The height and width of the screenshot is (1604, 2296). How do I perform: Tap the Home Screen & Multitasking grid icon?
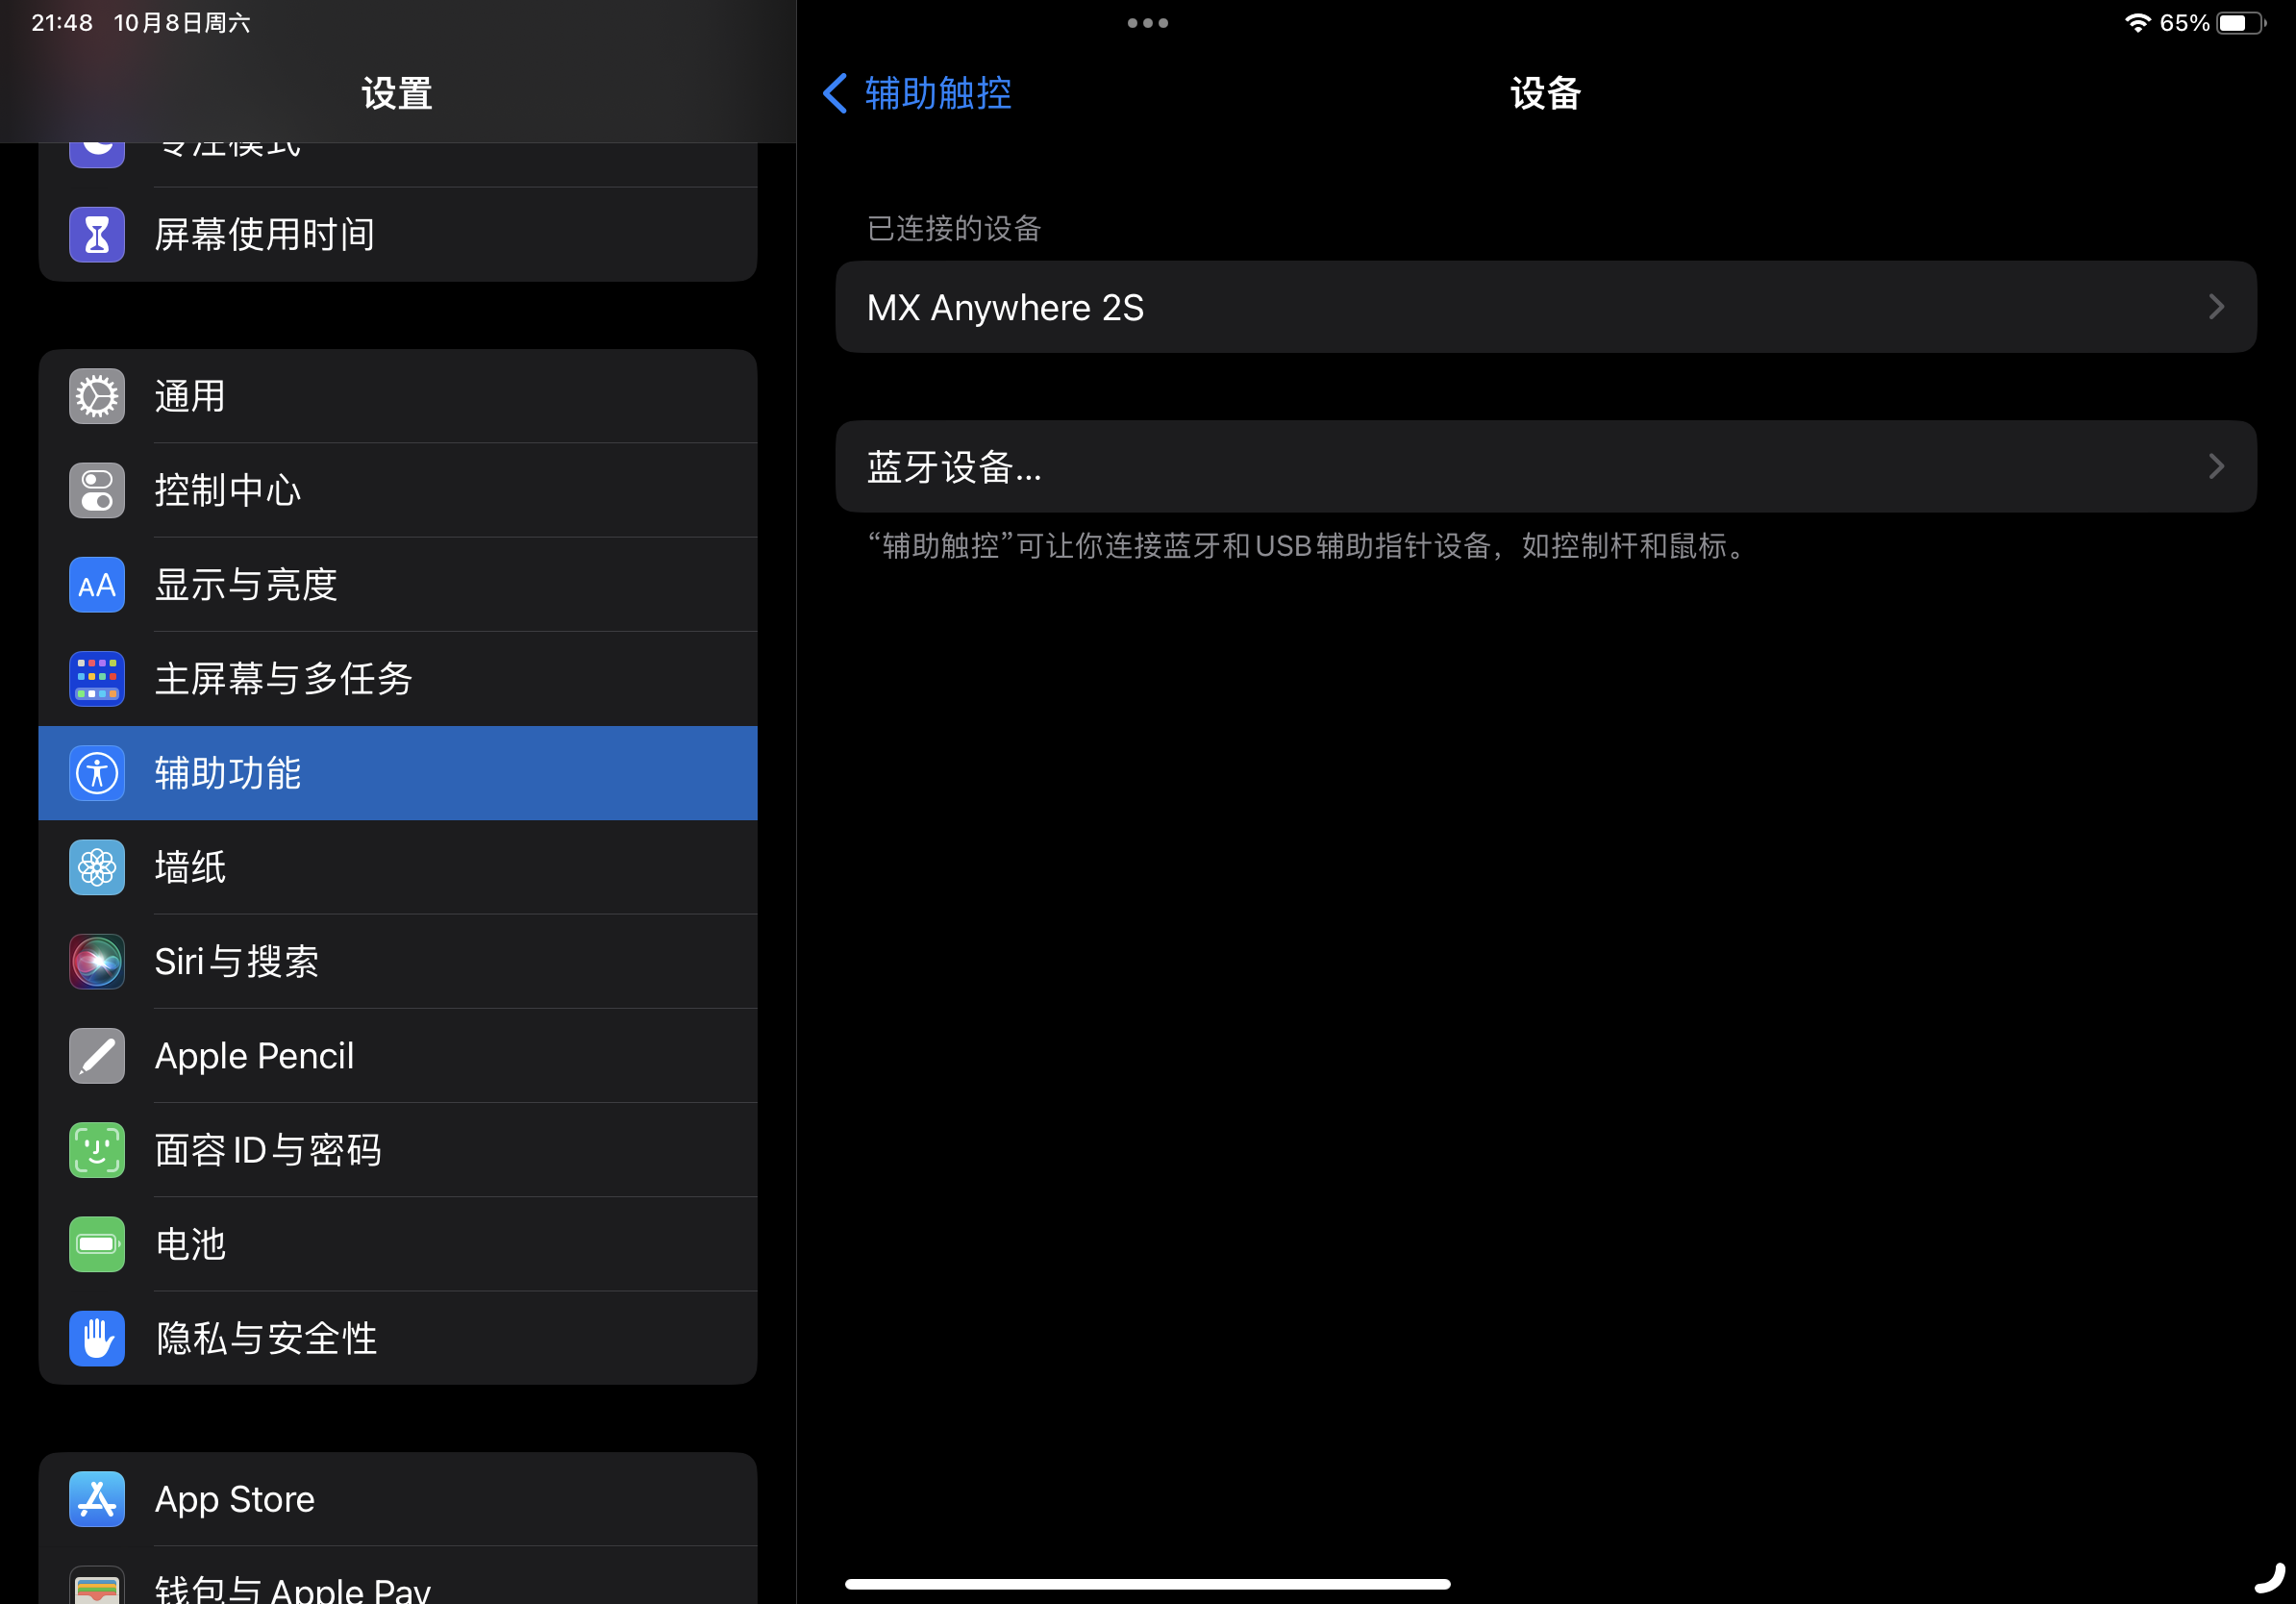click(97, 679)
